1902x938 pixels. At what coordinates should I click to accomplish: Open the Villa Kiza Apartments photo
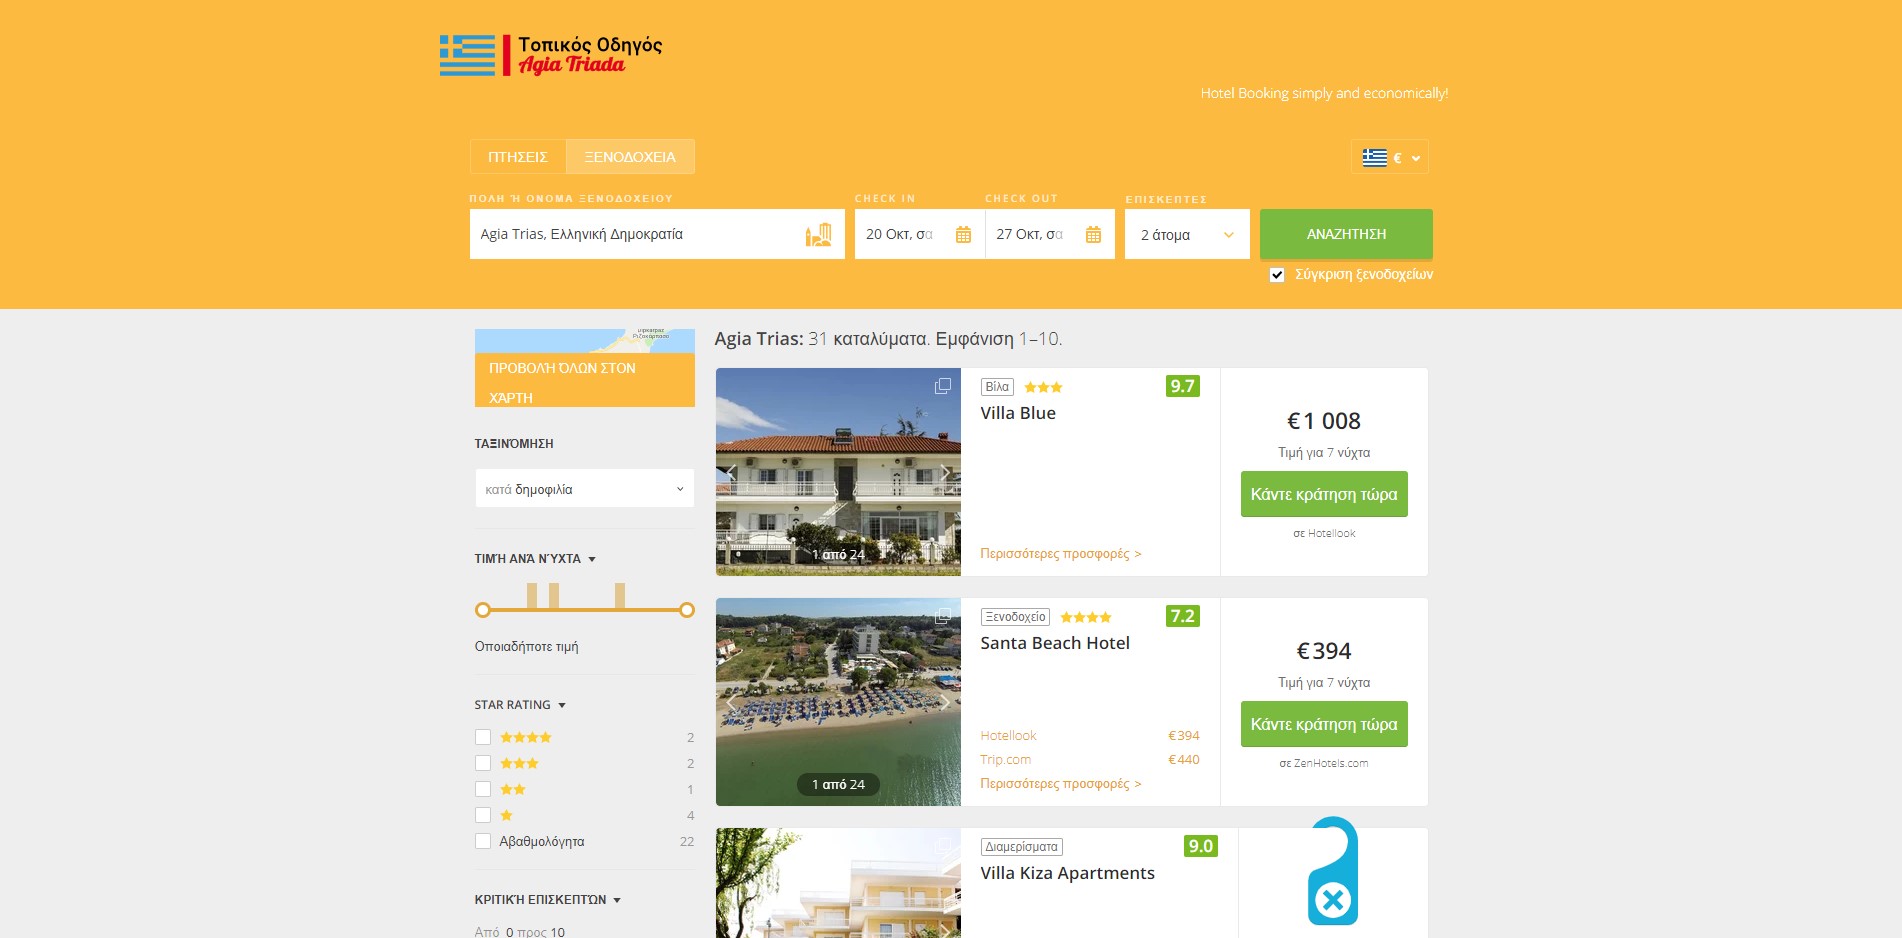[x=838, y=883]
